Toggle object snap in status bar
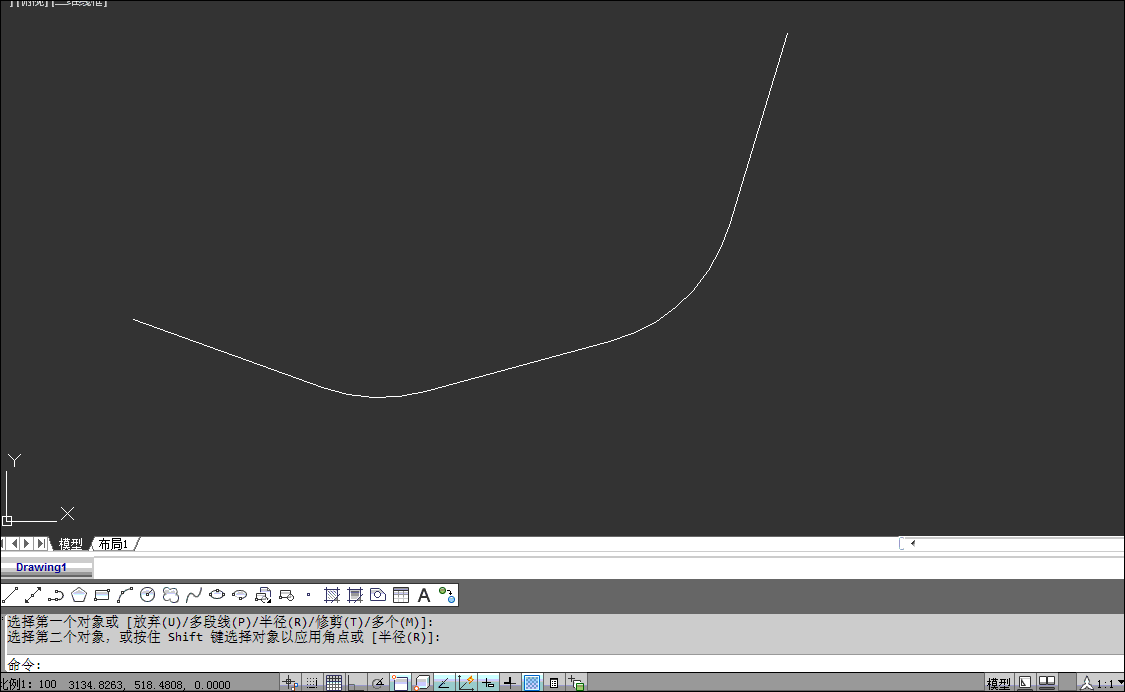1125x692 pixels. pyautogui.click(x=400, y=683)
